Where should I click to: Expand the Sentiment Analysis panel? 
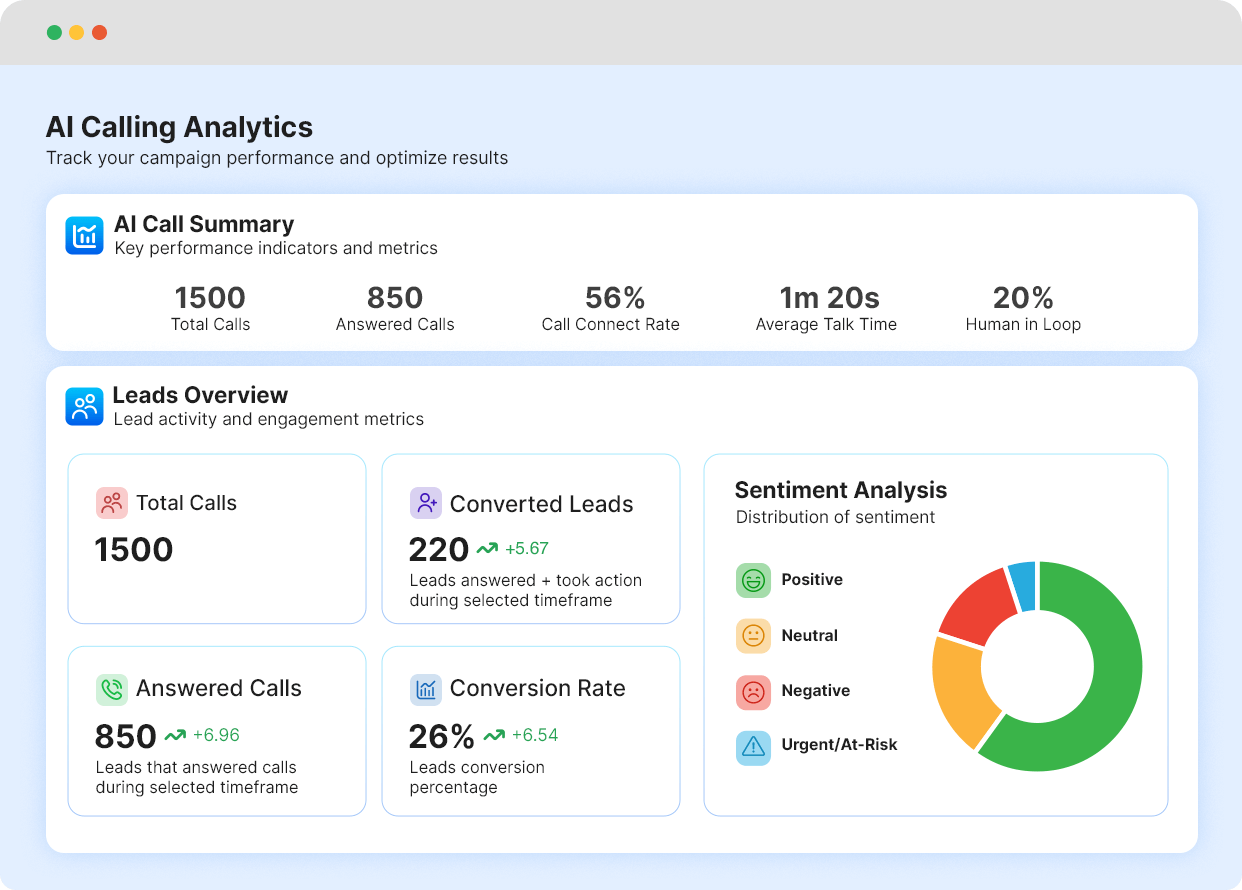point(937,632)
